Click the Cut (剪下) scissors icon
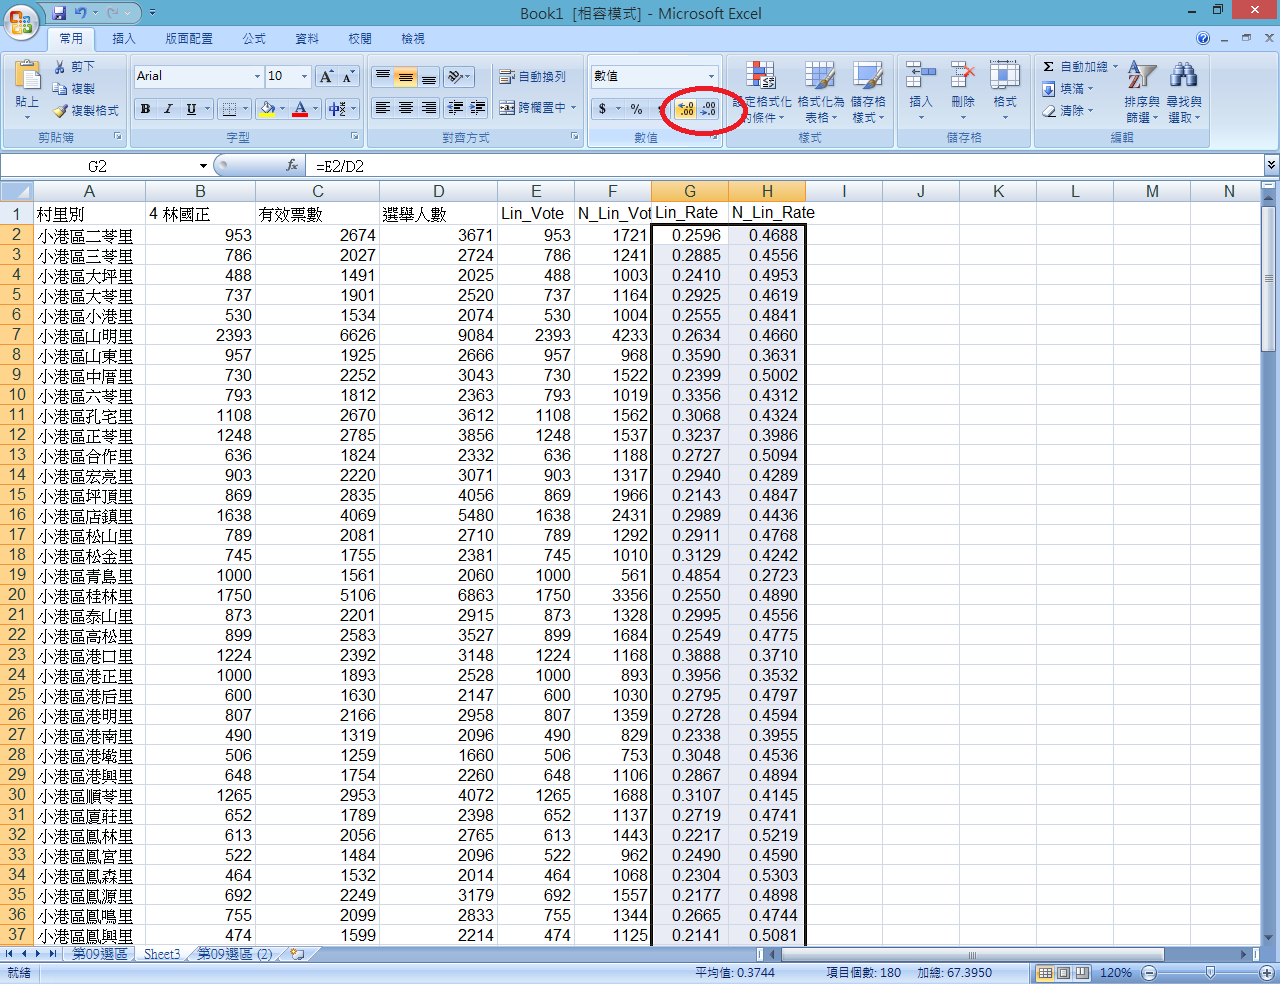1280x984 pixels. [61, 67]
